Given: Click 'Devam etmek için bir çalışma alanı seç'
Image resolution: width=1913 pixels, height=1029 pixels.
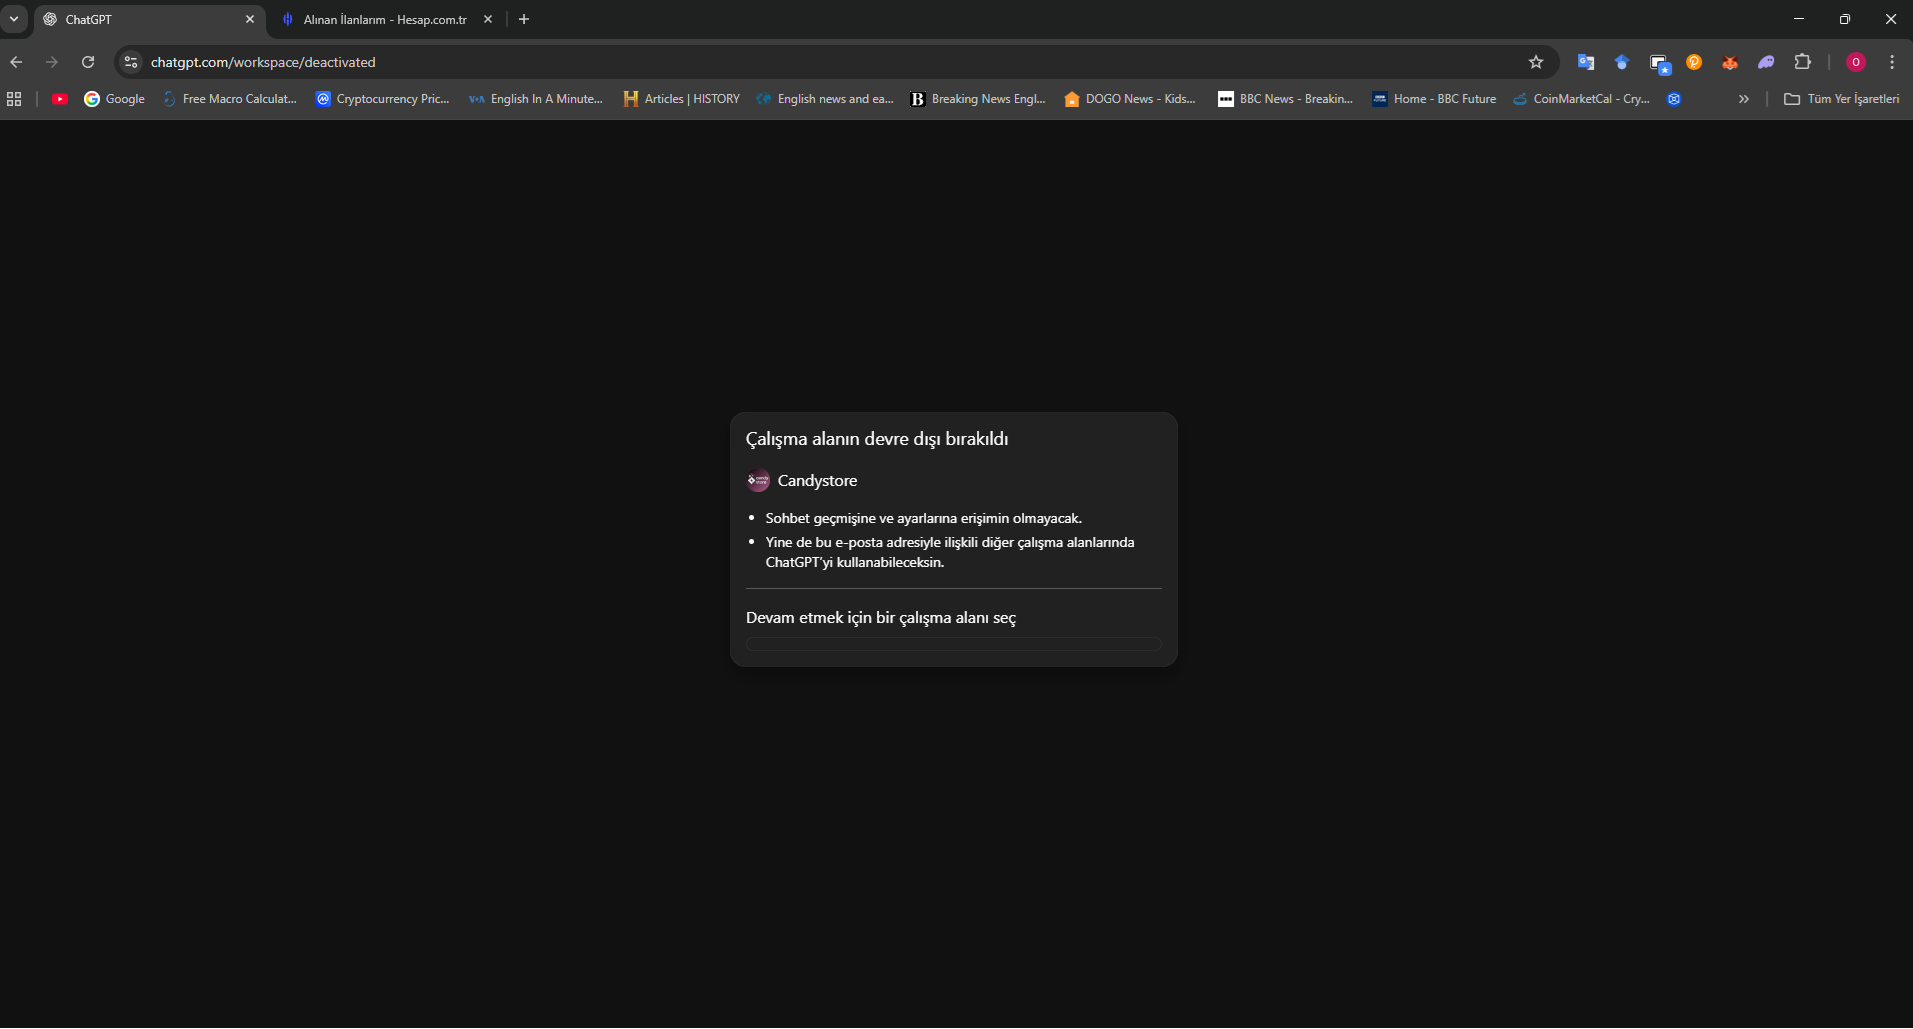Looking at the screenshot, I should 881,618.
